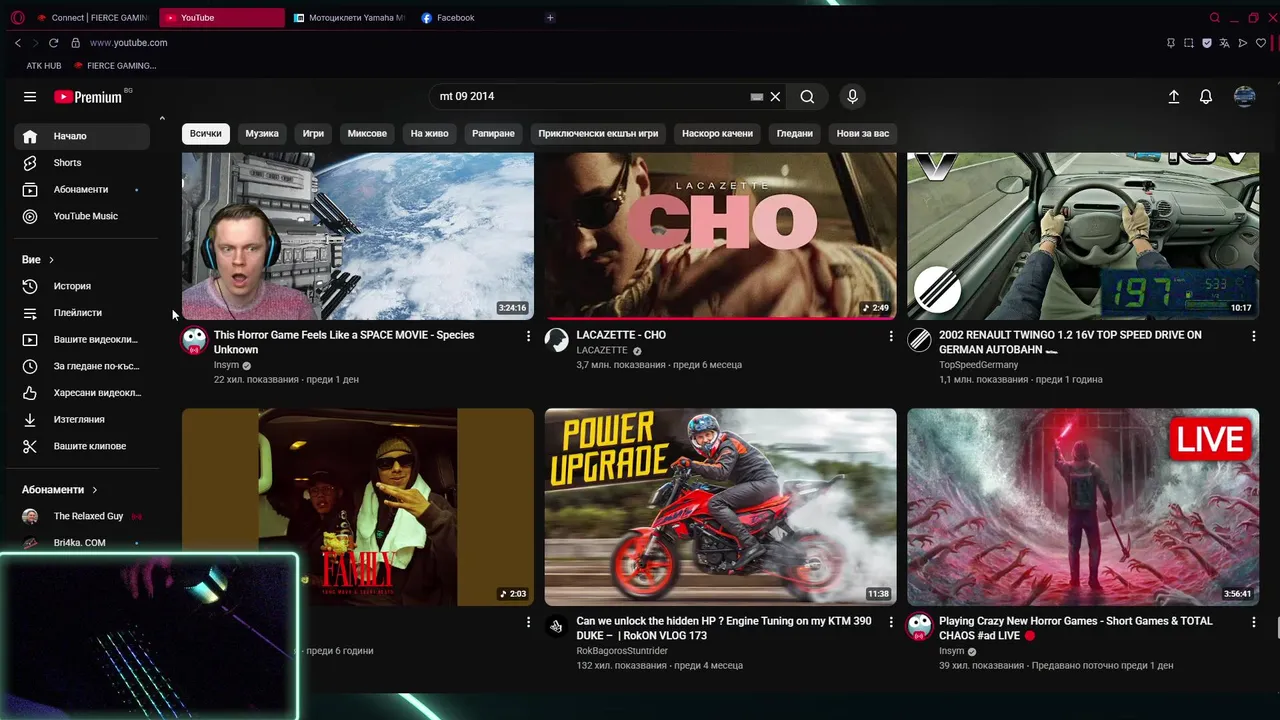Select the Рапиране filter chip

point(493,133)
